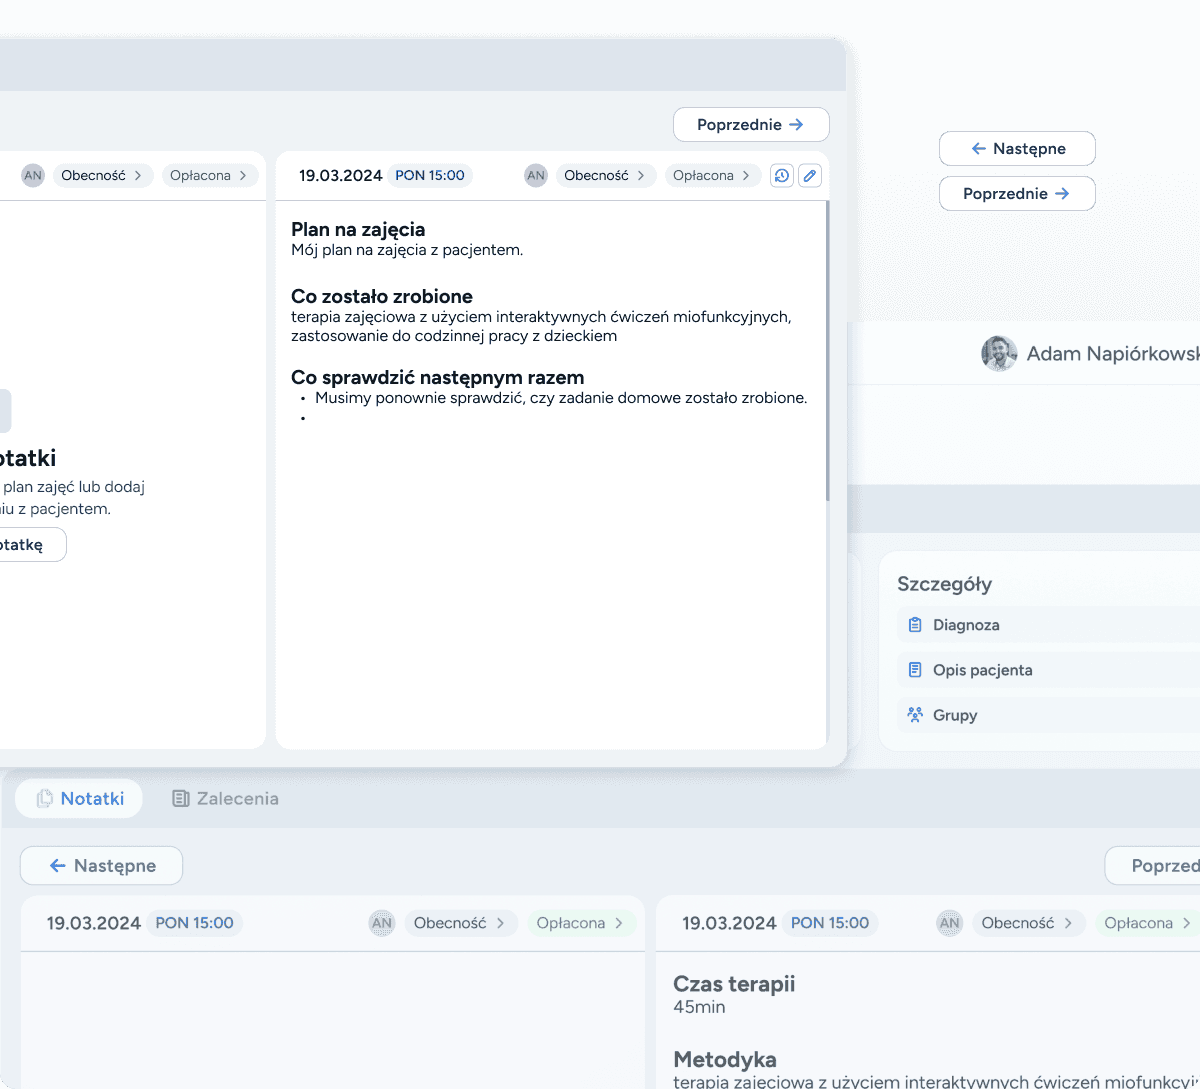Click the list icon on the Zalecenia tab
Image resolution: width=1200 pixels, height=1089 pixels.
tap(181, 798)
